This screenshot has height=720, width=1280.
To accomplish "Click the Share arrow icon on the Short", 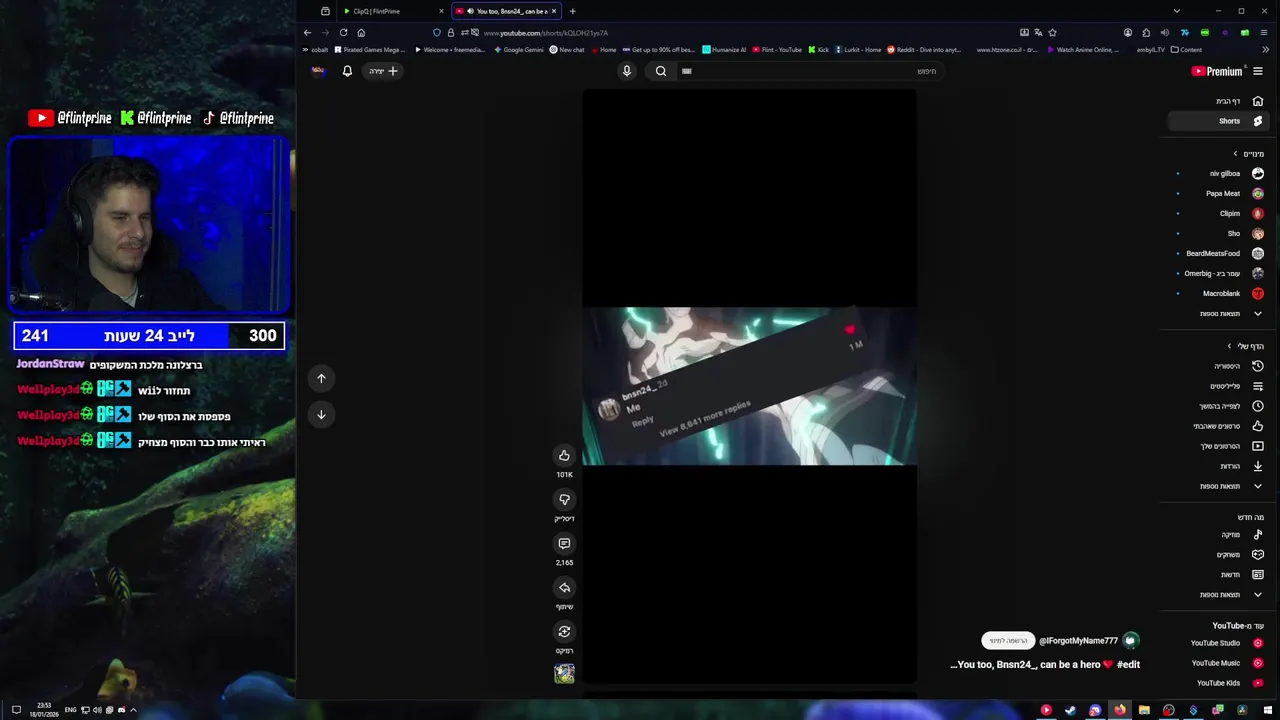I will pyautogui.click(x=564, y=588).
